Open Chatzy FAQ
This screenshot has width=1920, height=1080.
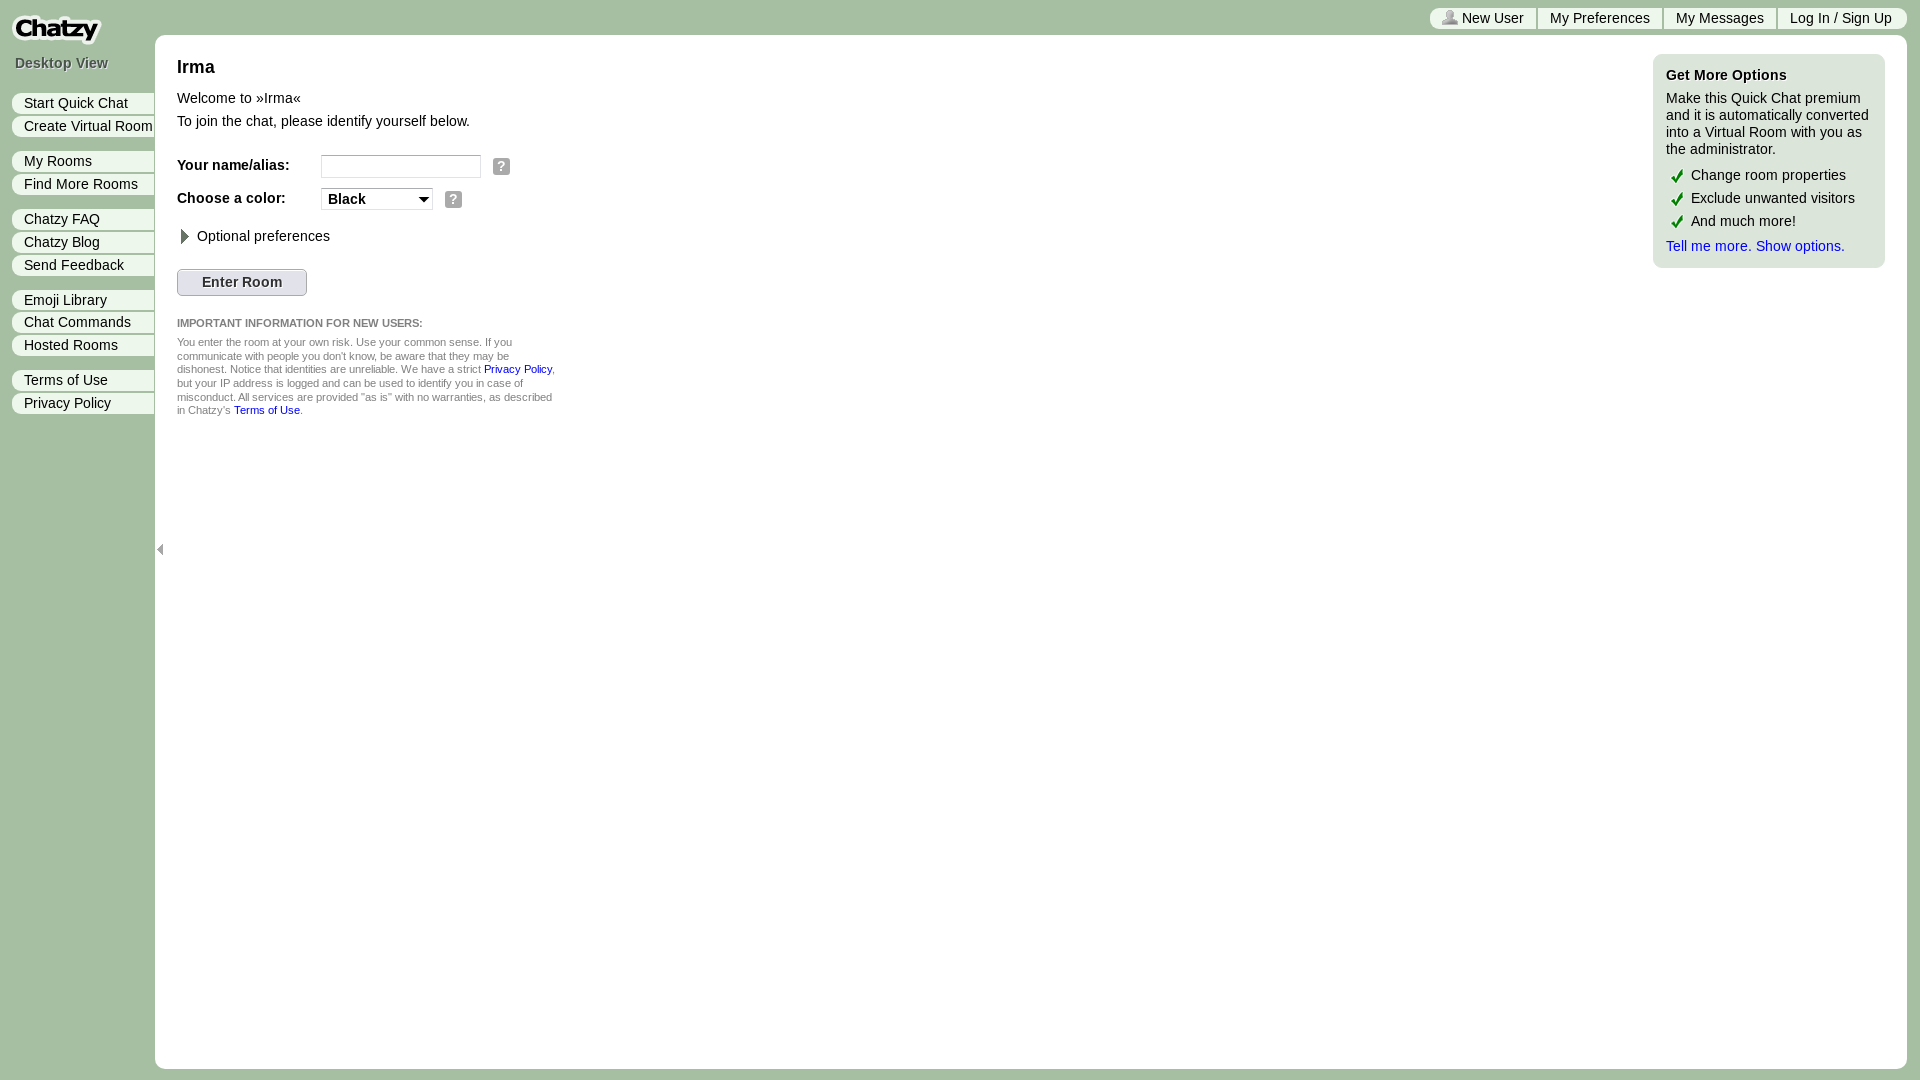(83, 219)
